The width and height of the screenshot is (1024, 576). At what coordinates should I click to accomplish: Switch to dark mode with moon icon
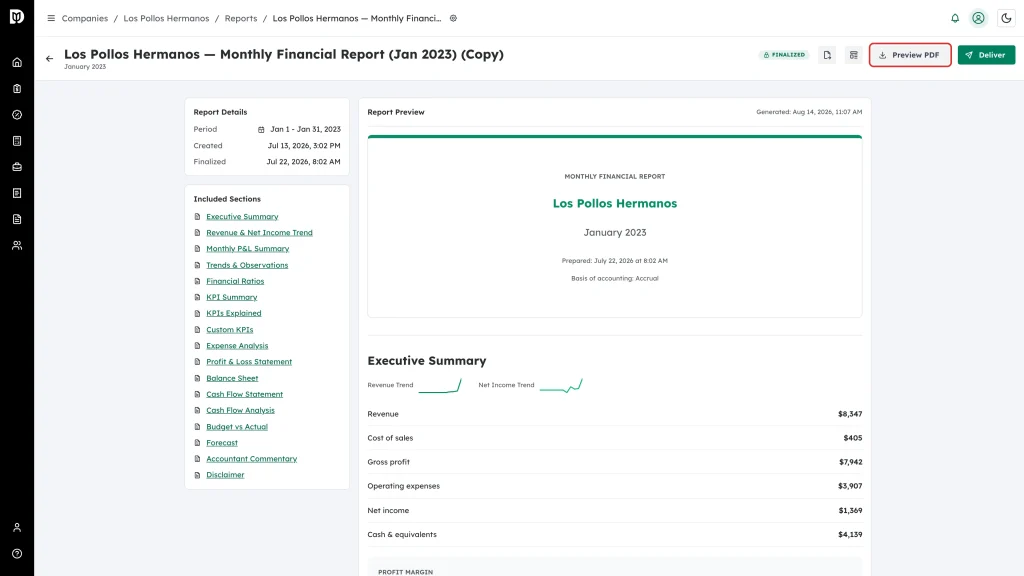pos(1006,18)
